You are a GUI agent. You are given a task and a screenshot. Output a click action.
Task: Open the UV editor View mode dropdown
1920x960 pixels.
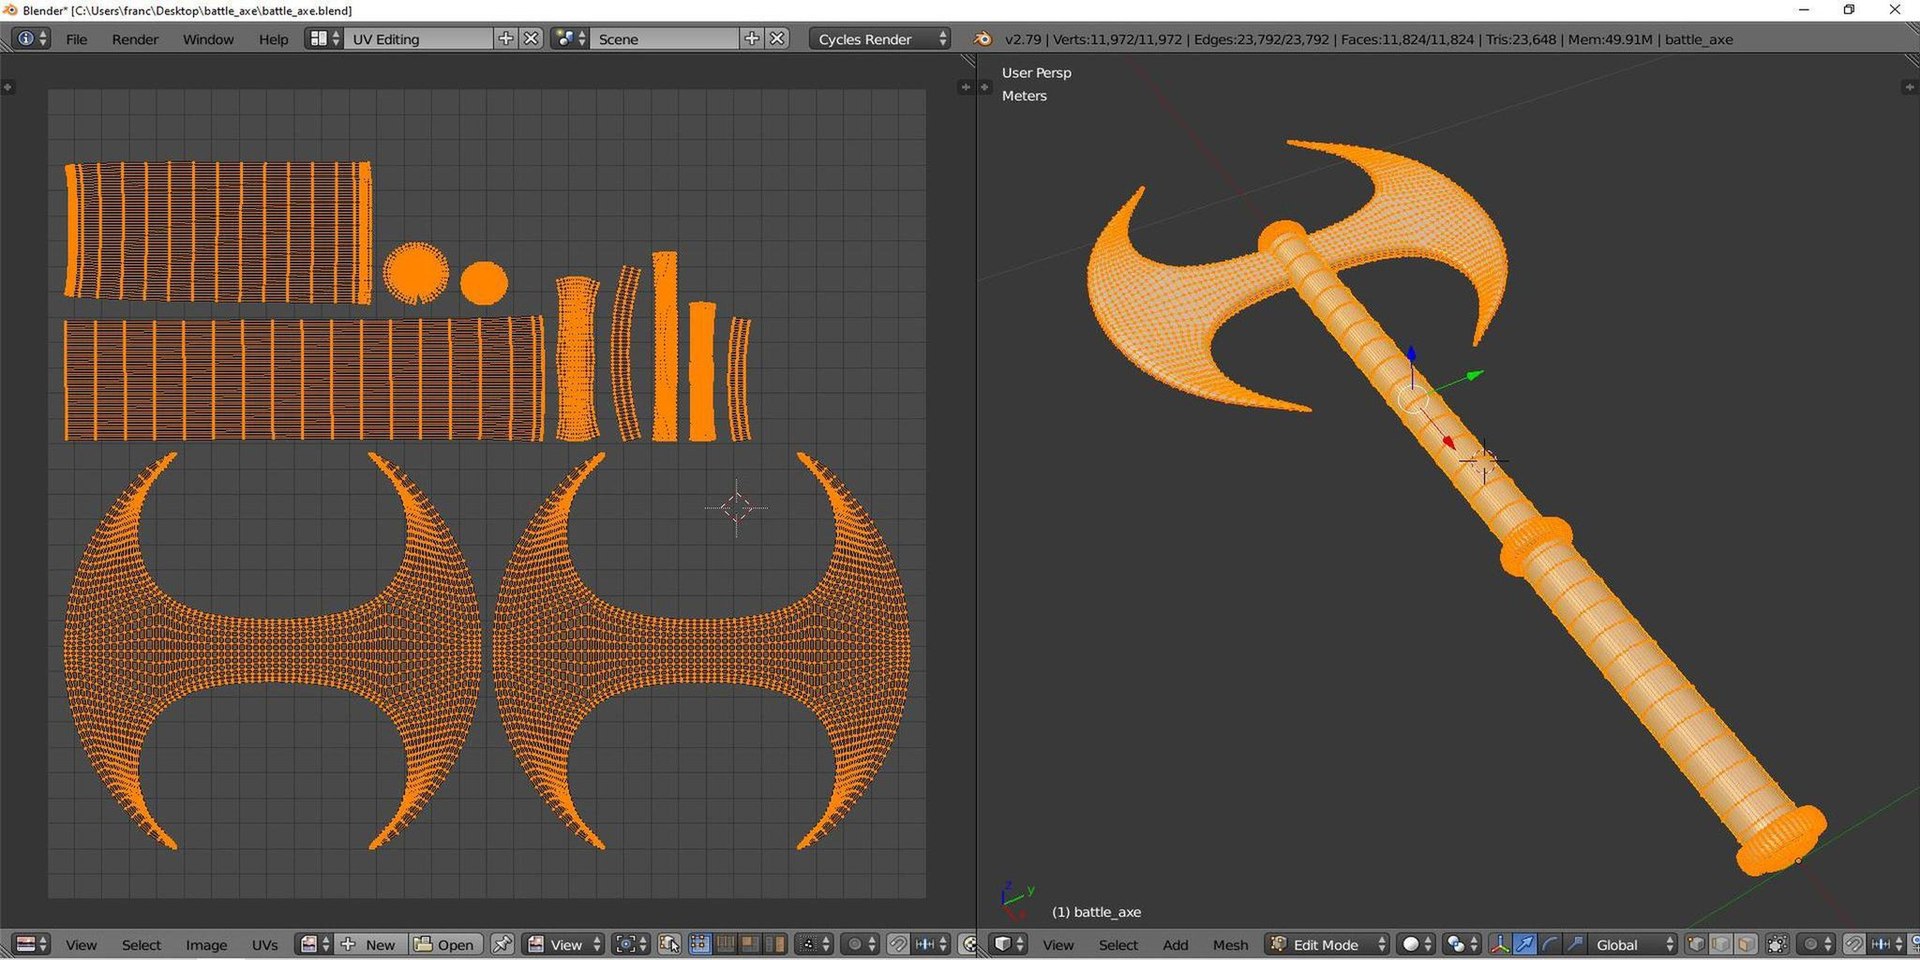click(x=564, y=944)
